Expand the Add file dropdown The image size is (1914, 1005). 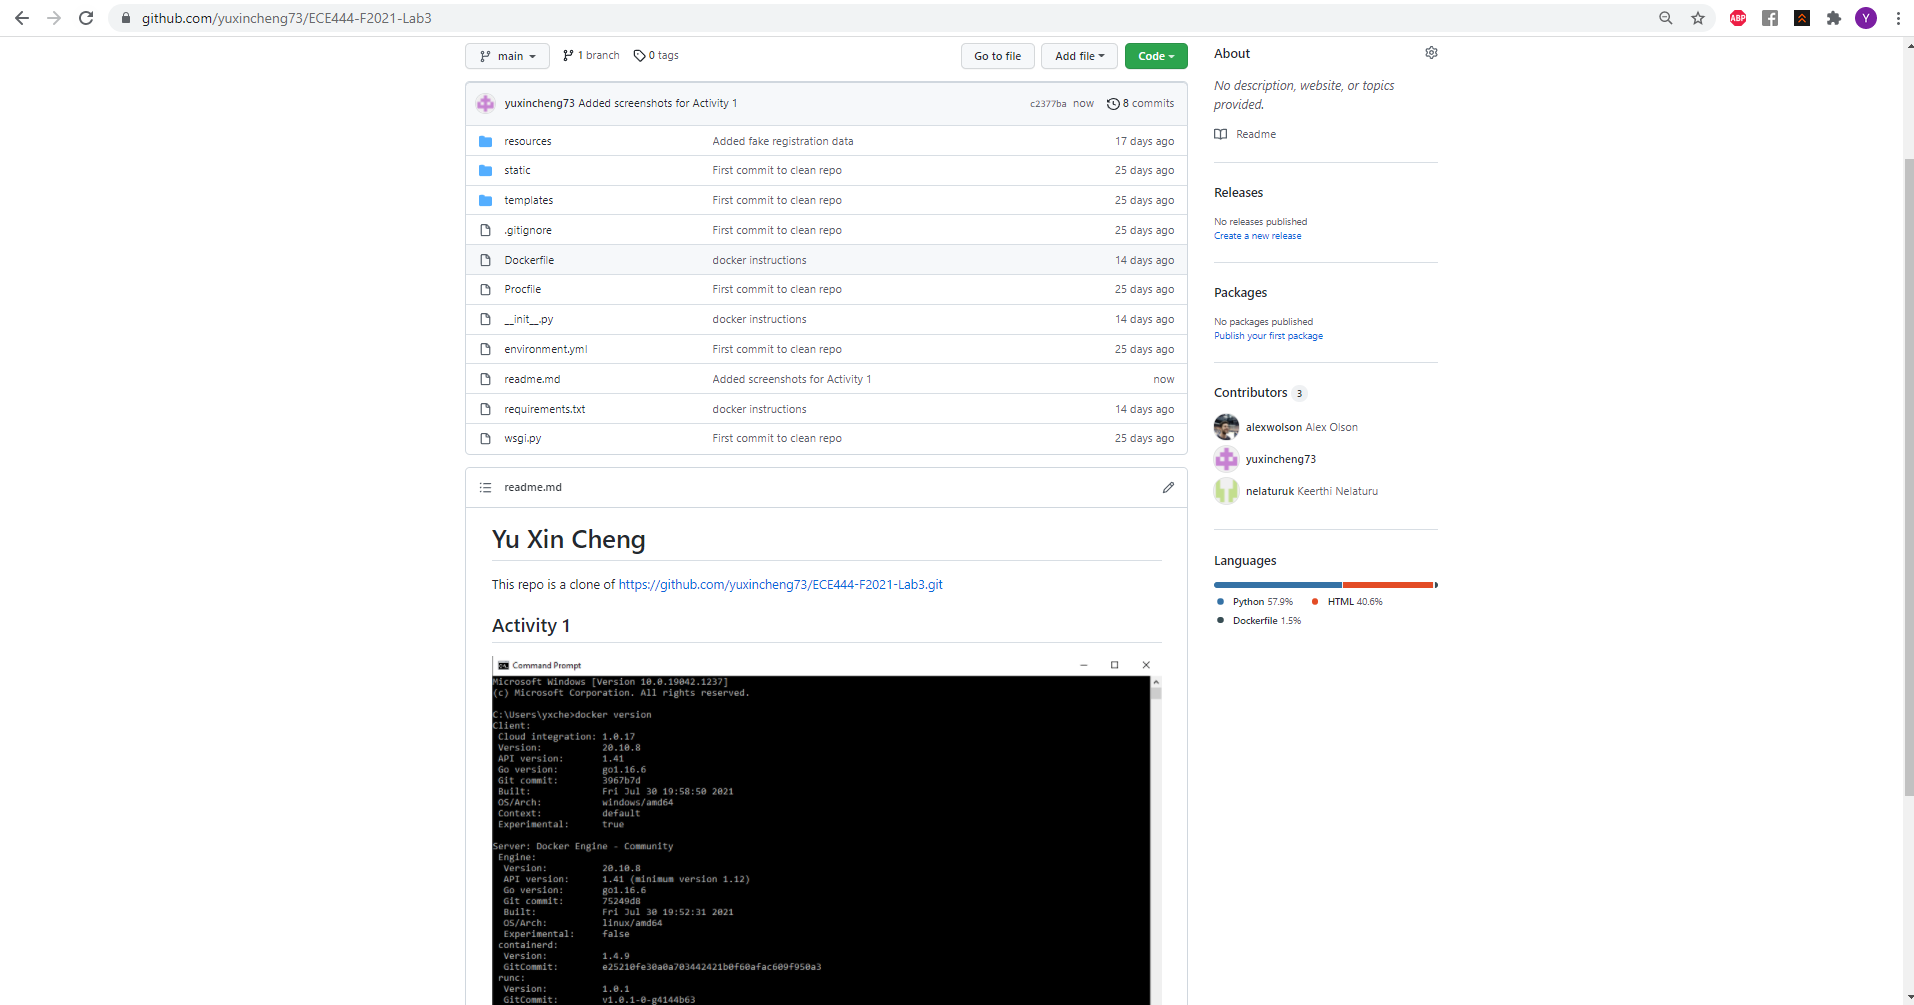[x=1079, y=56]
